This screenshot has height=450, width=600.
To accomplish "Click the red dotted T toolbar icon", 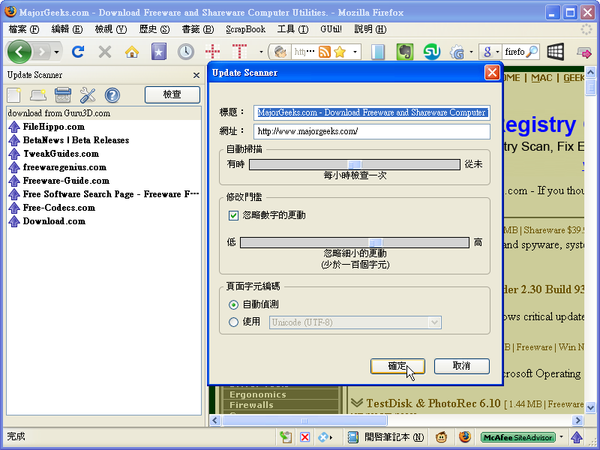I will [240, 52].
